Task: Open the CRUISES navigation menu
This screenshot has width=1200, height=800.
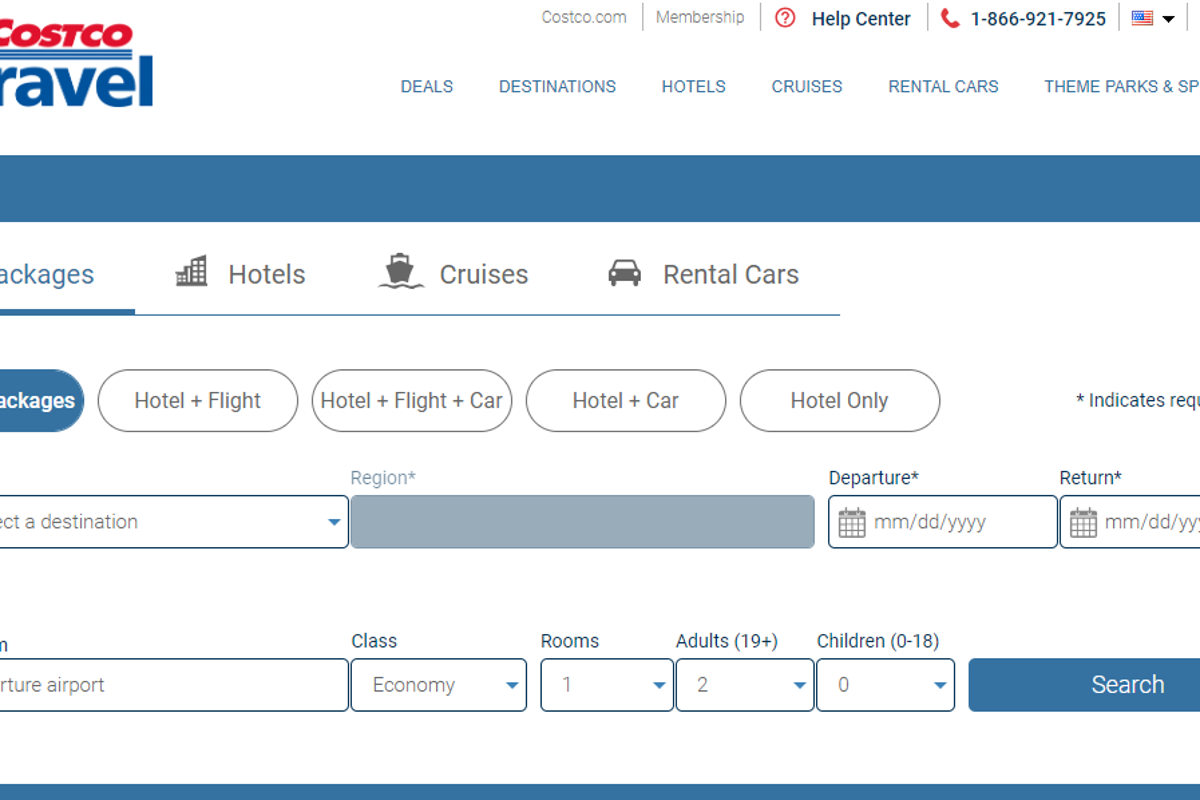Action: 806,87
